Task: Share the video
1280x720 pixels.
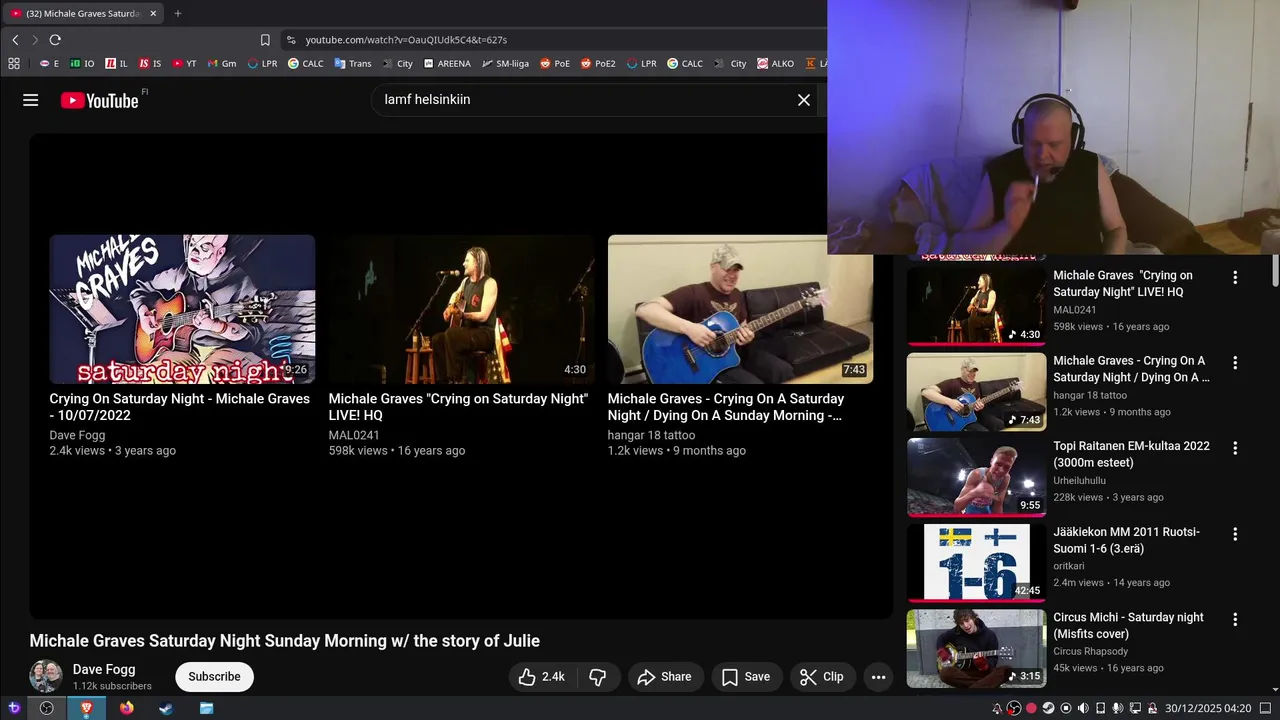Action: coord(665,677)
